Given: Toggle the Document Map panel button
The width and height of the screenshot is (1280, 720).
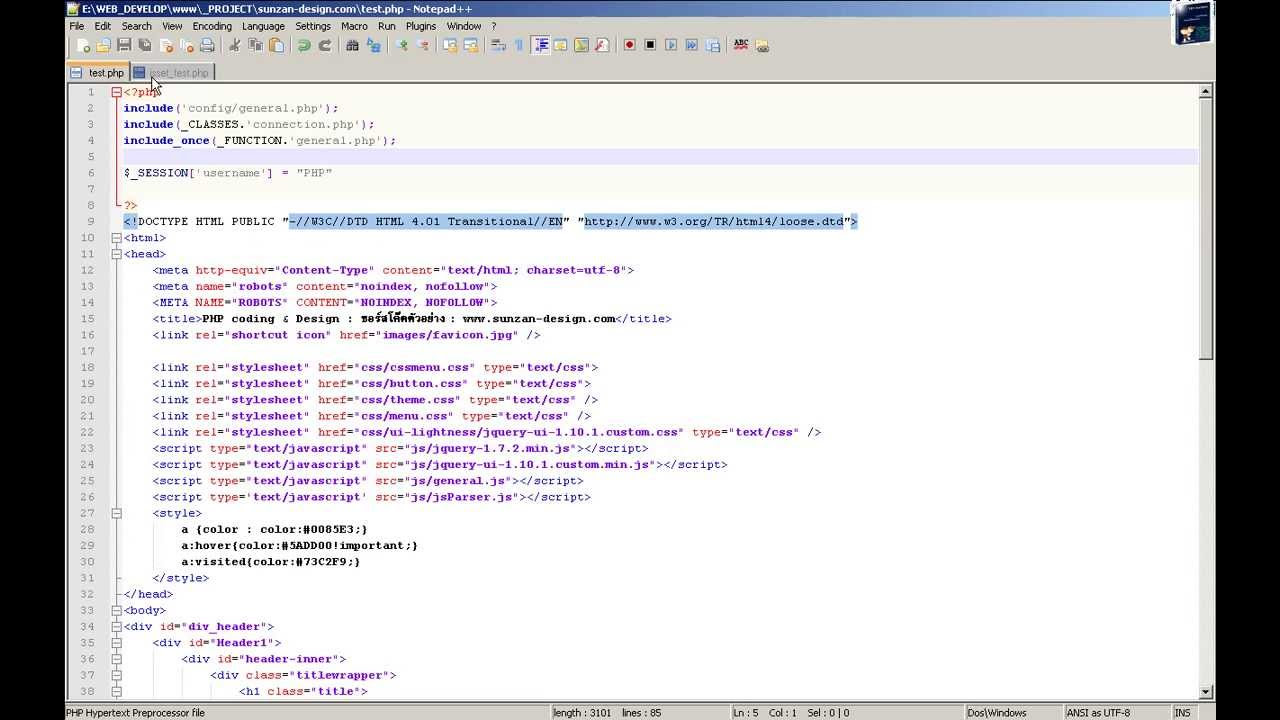Looking at the screenshot, I should 581,45.
